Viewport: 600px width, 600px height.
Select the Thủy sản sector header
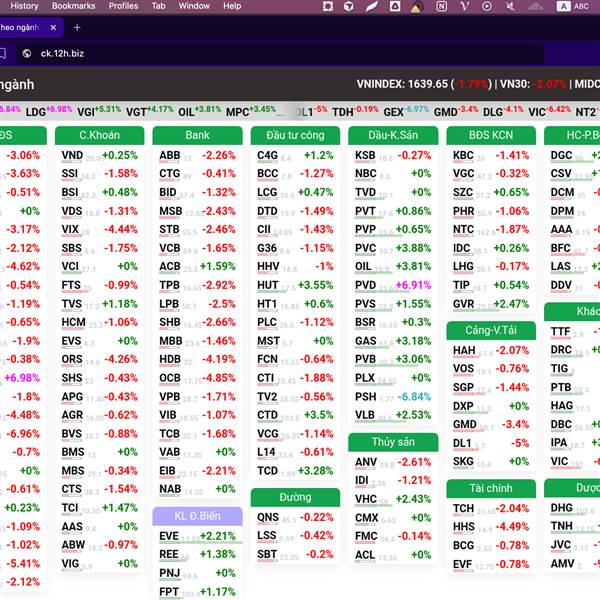pyautogui.click(x=393, y=442)
